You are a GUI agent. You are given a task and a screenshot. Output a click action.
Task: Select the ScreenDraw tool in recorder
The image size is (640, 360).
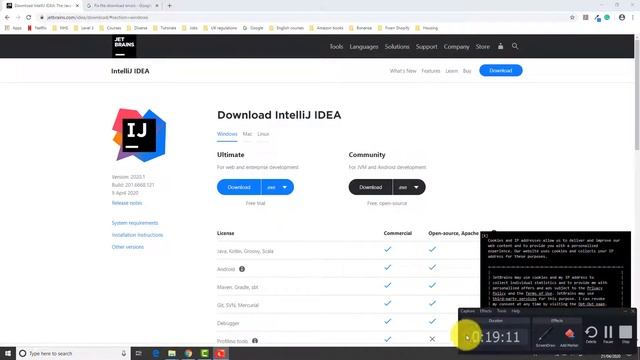click(545, 337)
